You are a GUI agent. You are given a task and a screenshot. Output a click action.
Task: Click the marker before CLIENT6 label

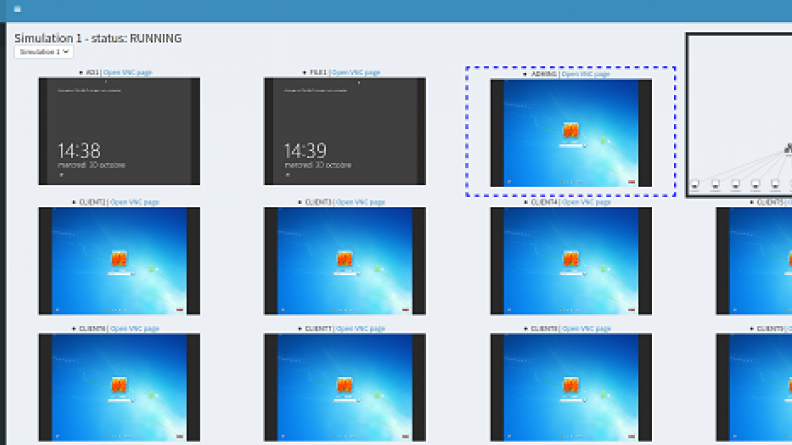click(74, 329)
